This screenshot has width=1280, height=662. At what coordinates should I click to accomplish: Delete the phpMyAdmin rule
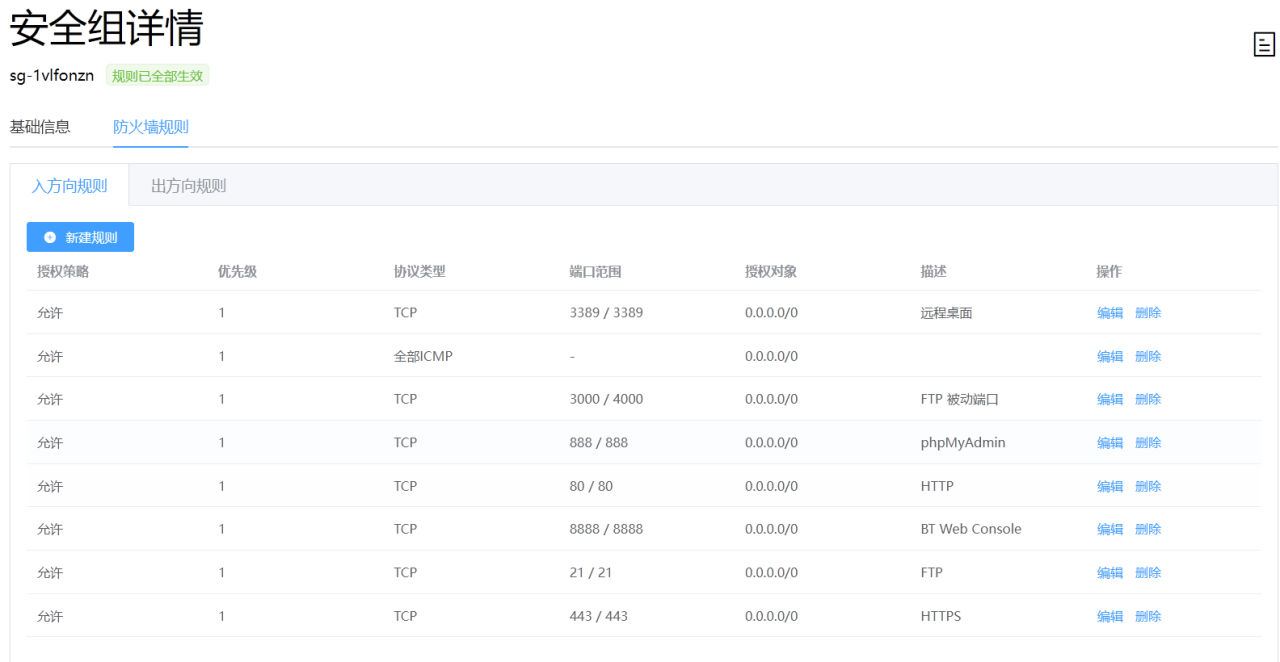1148,443
